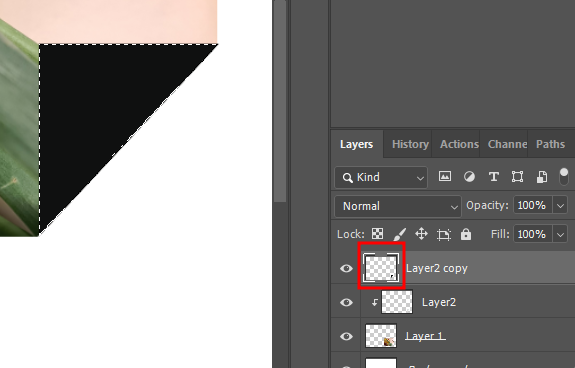The width and height of the screenshot is (575, 368).
Task: Hide the Layer 1 layer
Action: pos(346,336)
